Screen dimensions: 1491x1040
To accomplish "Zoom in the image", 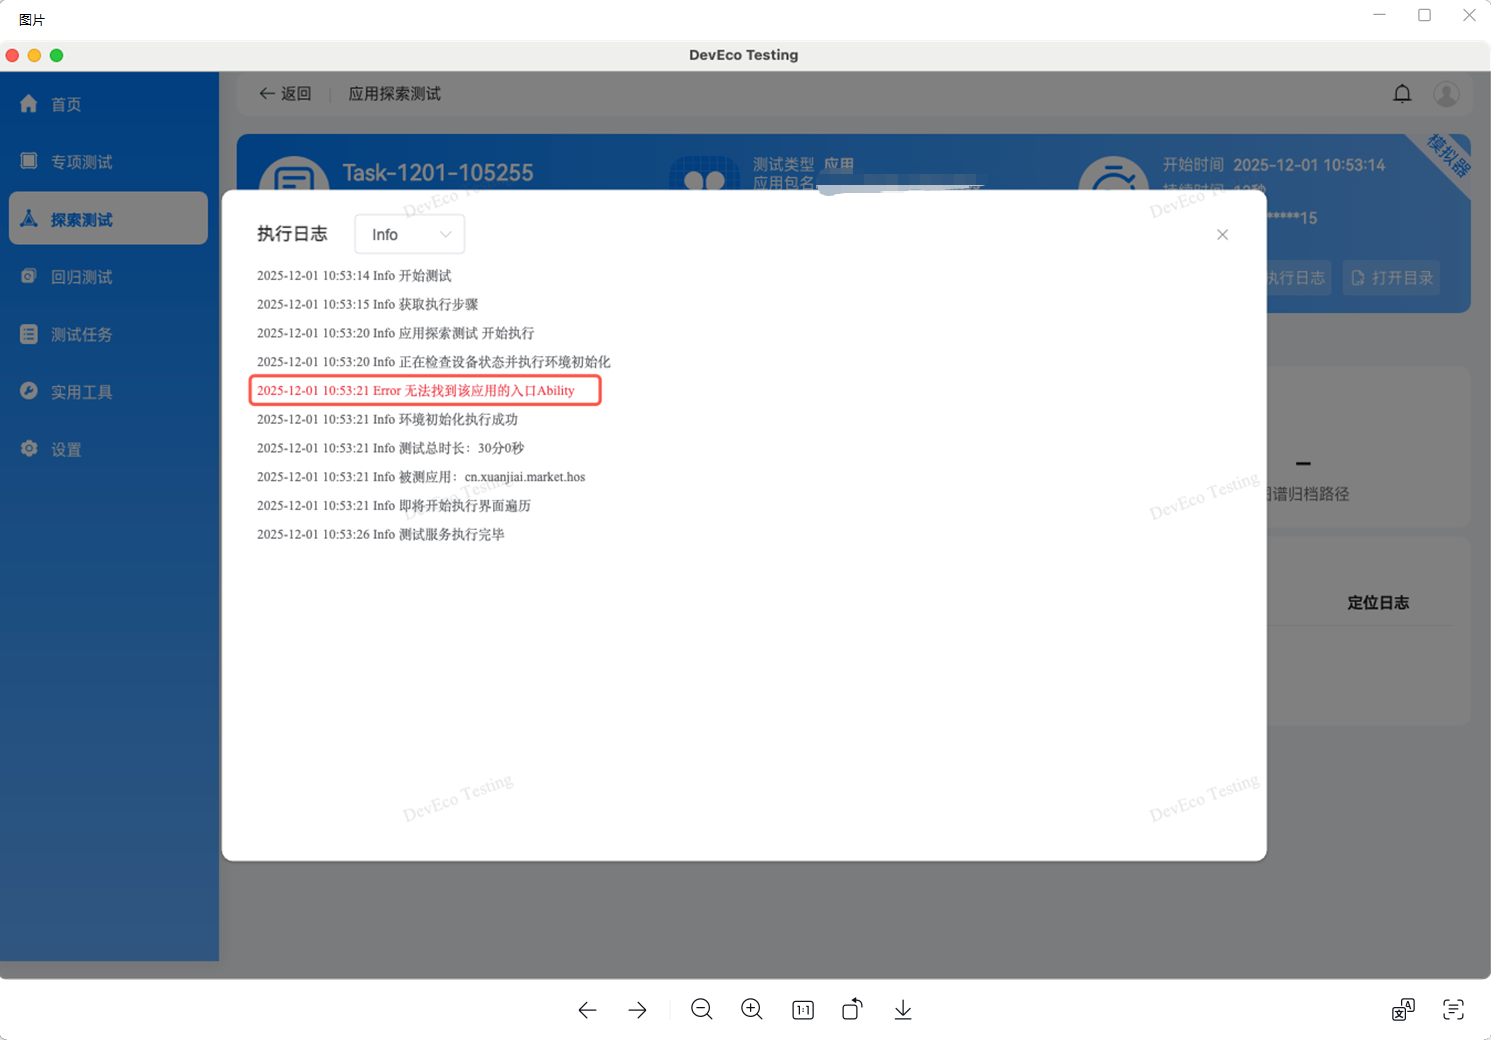I will coord(752,1010).
